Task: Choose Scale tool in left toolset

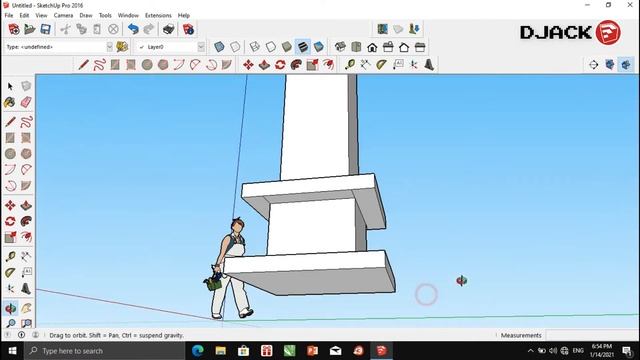Action: 10,237
